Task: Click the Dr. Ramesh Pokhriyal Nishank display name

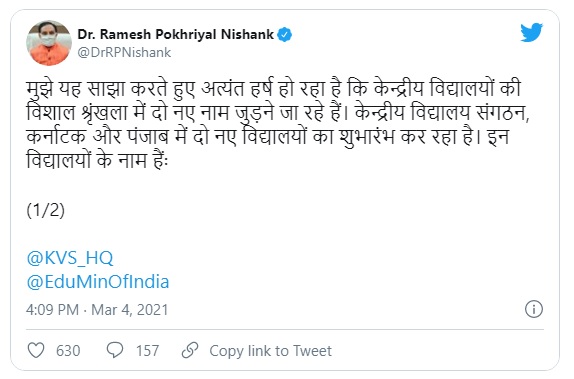Action: [175, 34]
